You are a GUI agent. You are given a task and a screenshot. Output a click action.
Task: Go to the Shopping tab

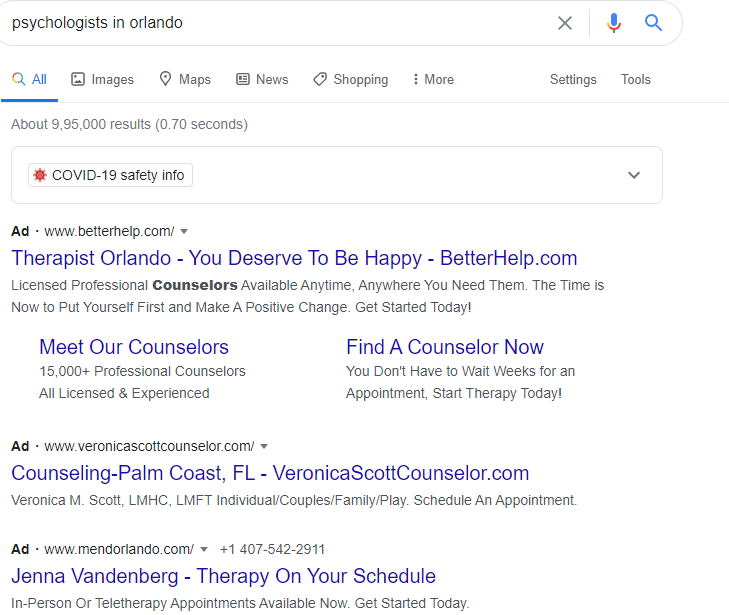[351, 79]
